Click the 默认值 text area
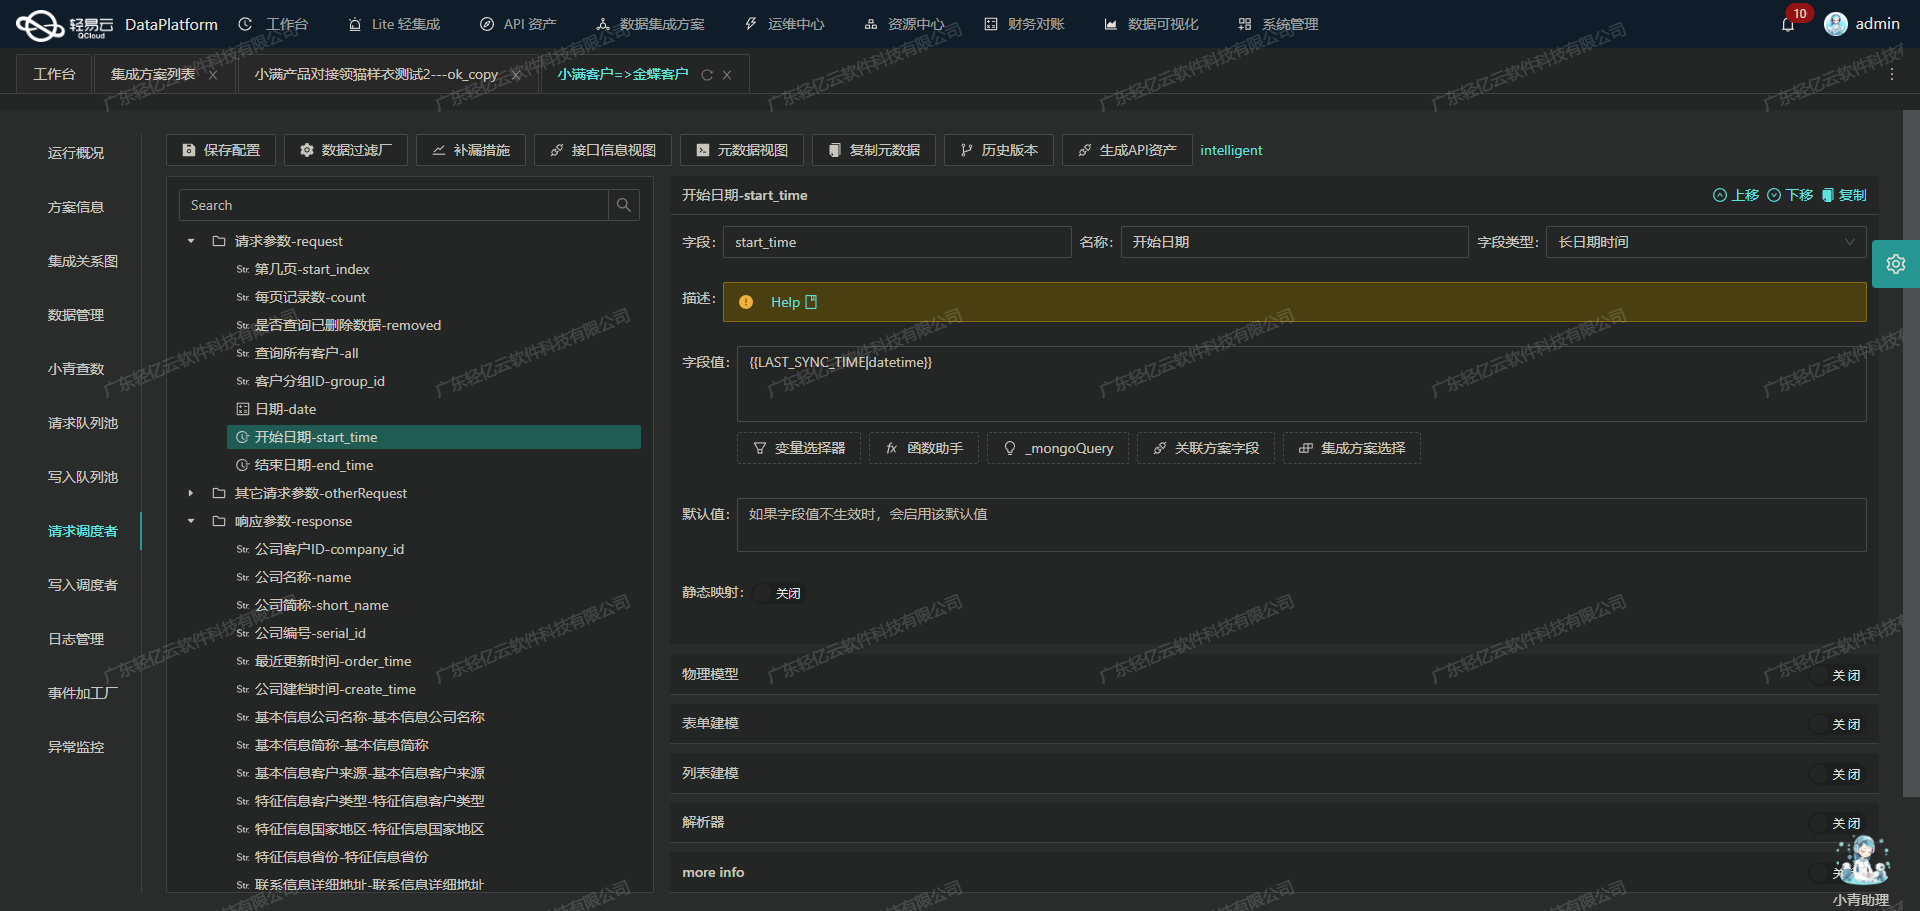The width and height of the screenshot is (1920, 911). [x=1301, y=525]
